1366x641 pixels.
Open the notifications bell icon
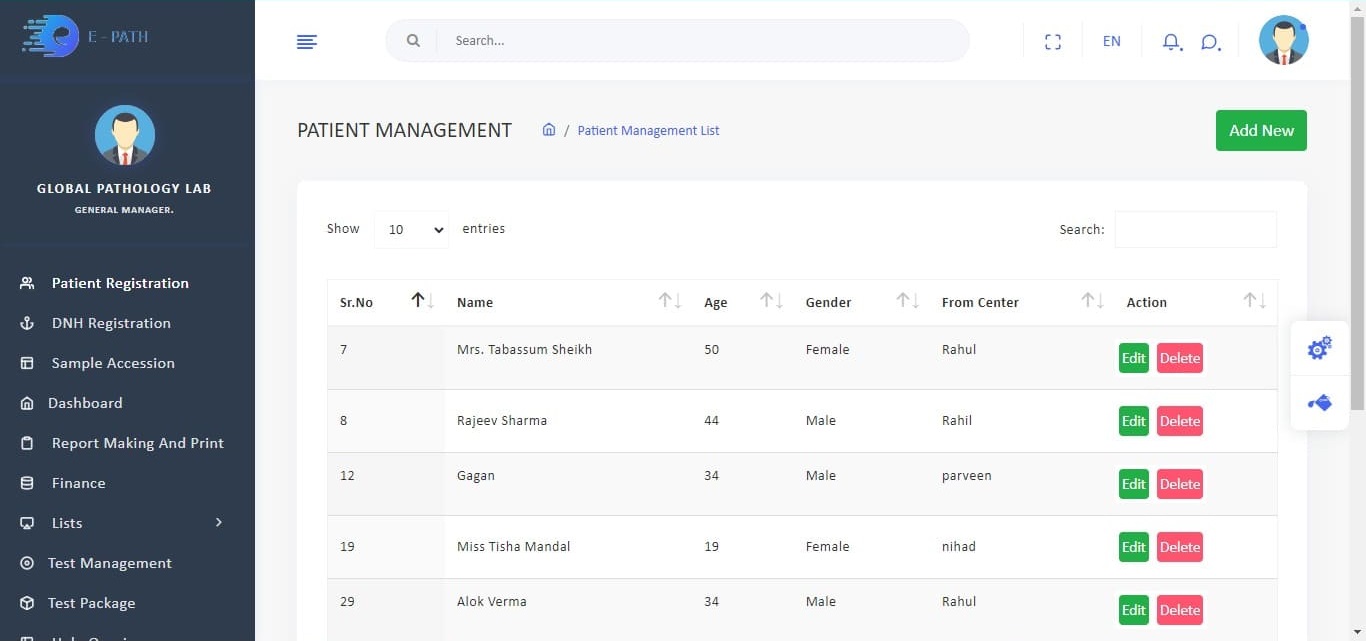[1171, 41]
